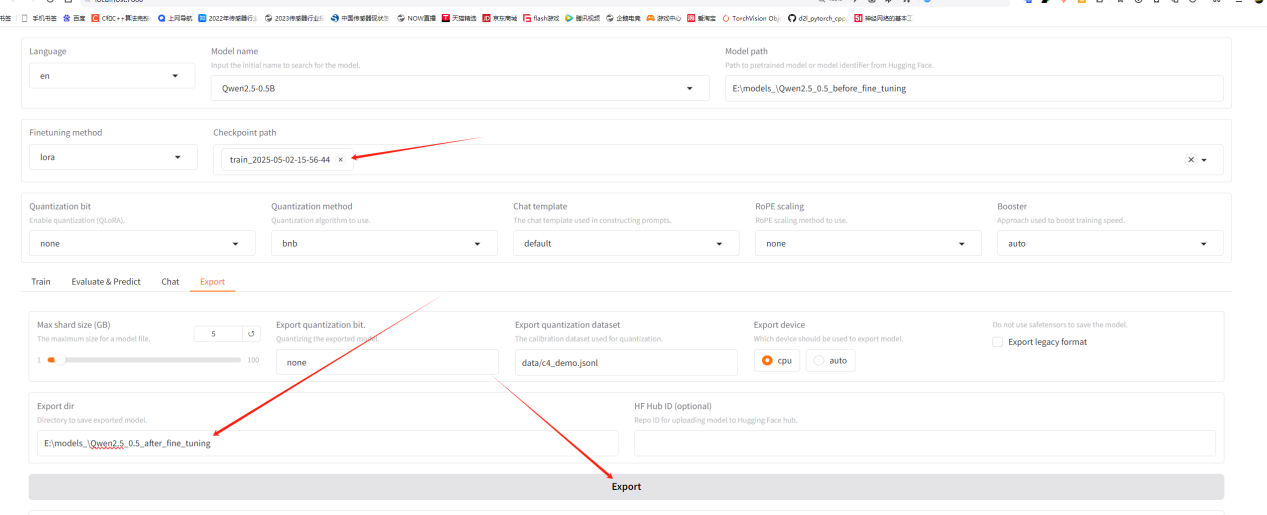Expand the Checkpoint path dropdown arrow

point(1204,159)
